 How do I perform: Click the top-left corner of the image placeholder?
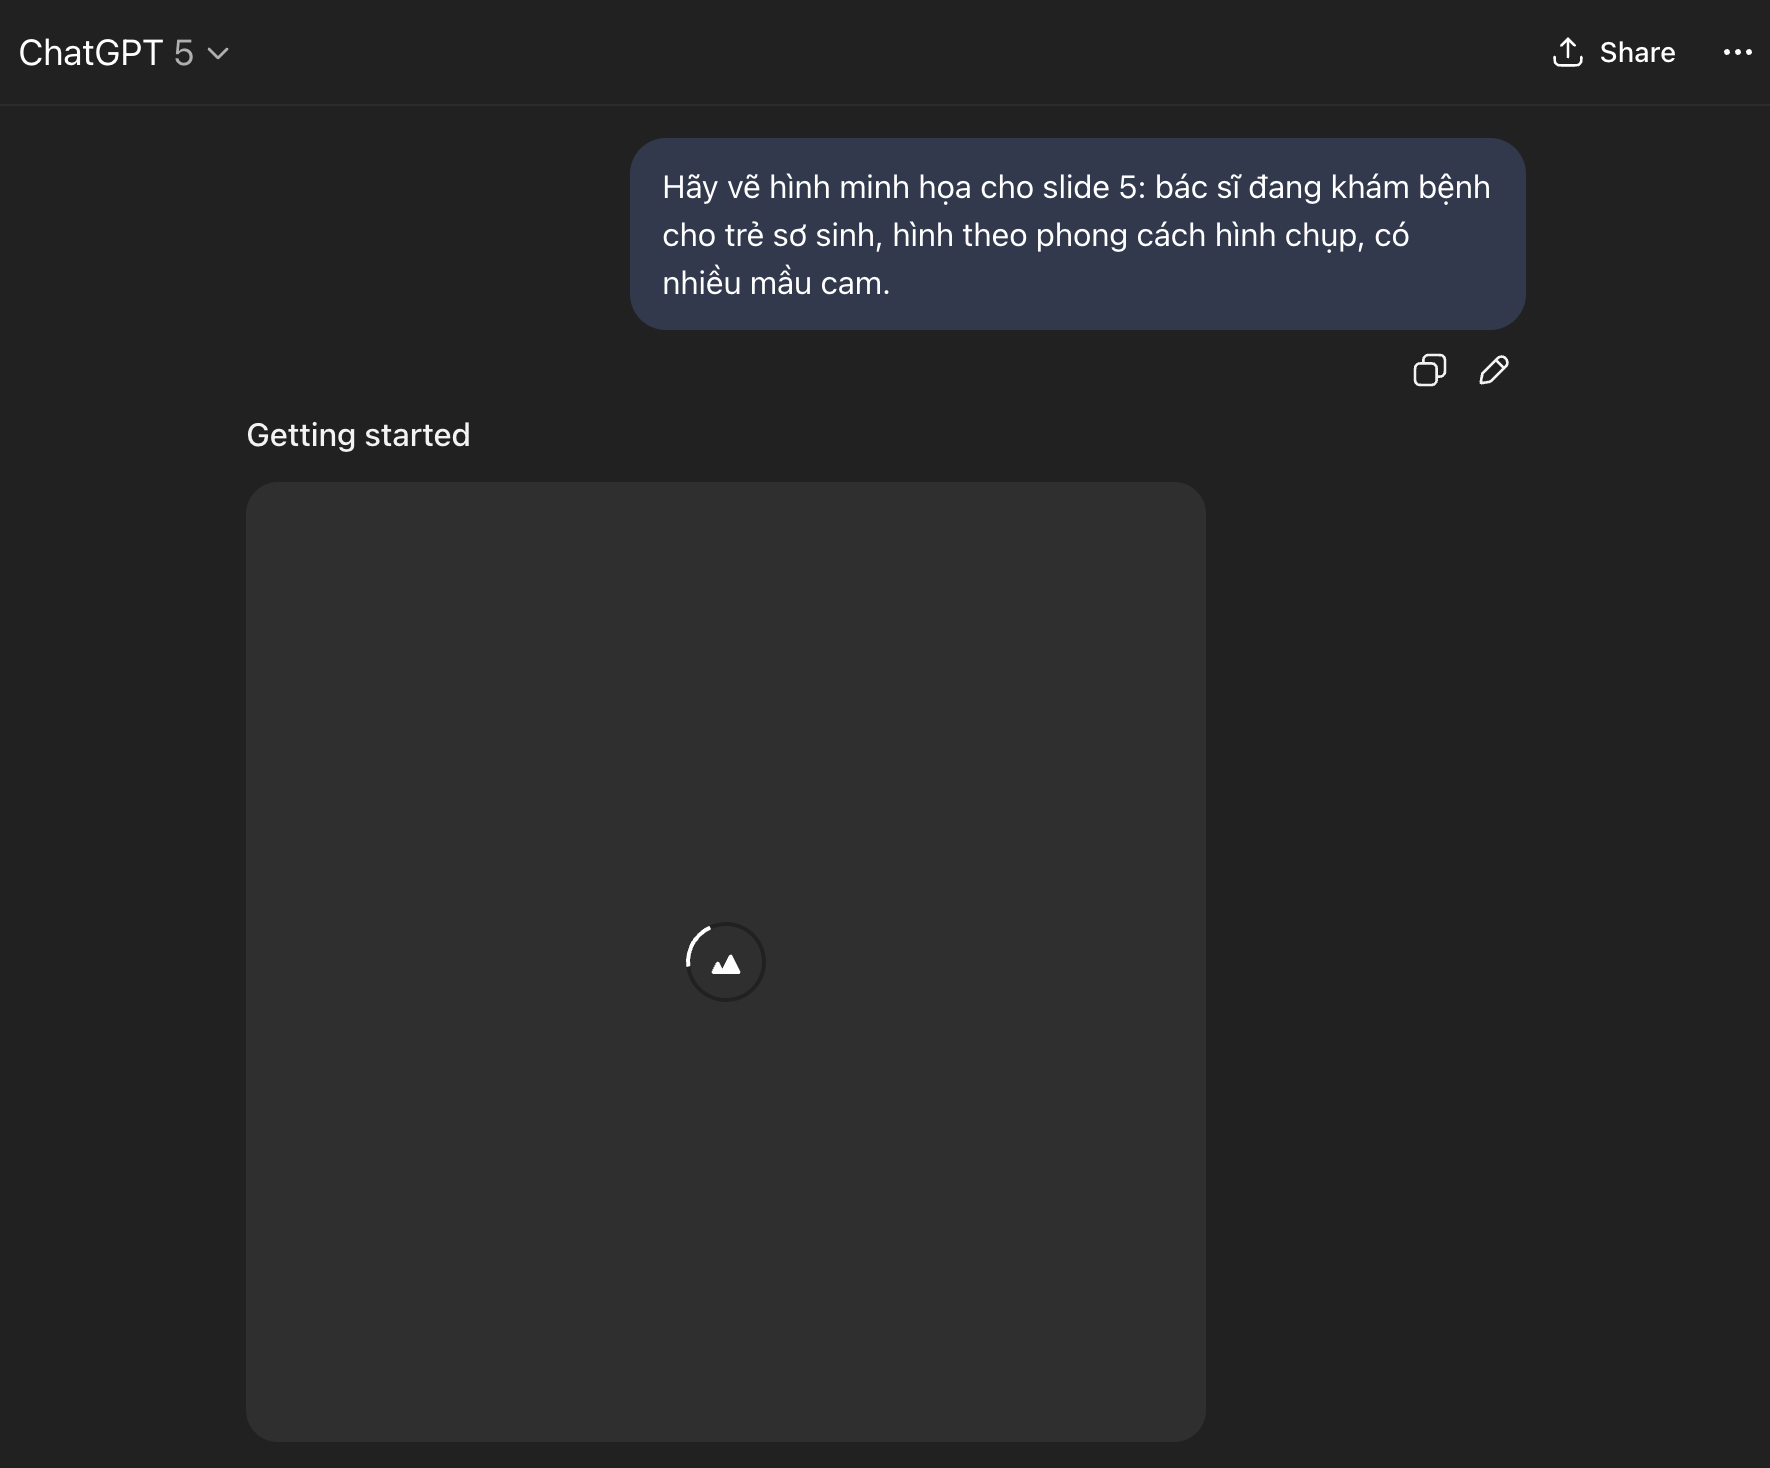click(275, 510)
